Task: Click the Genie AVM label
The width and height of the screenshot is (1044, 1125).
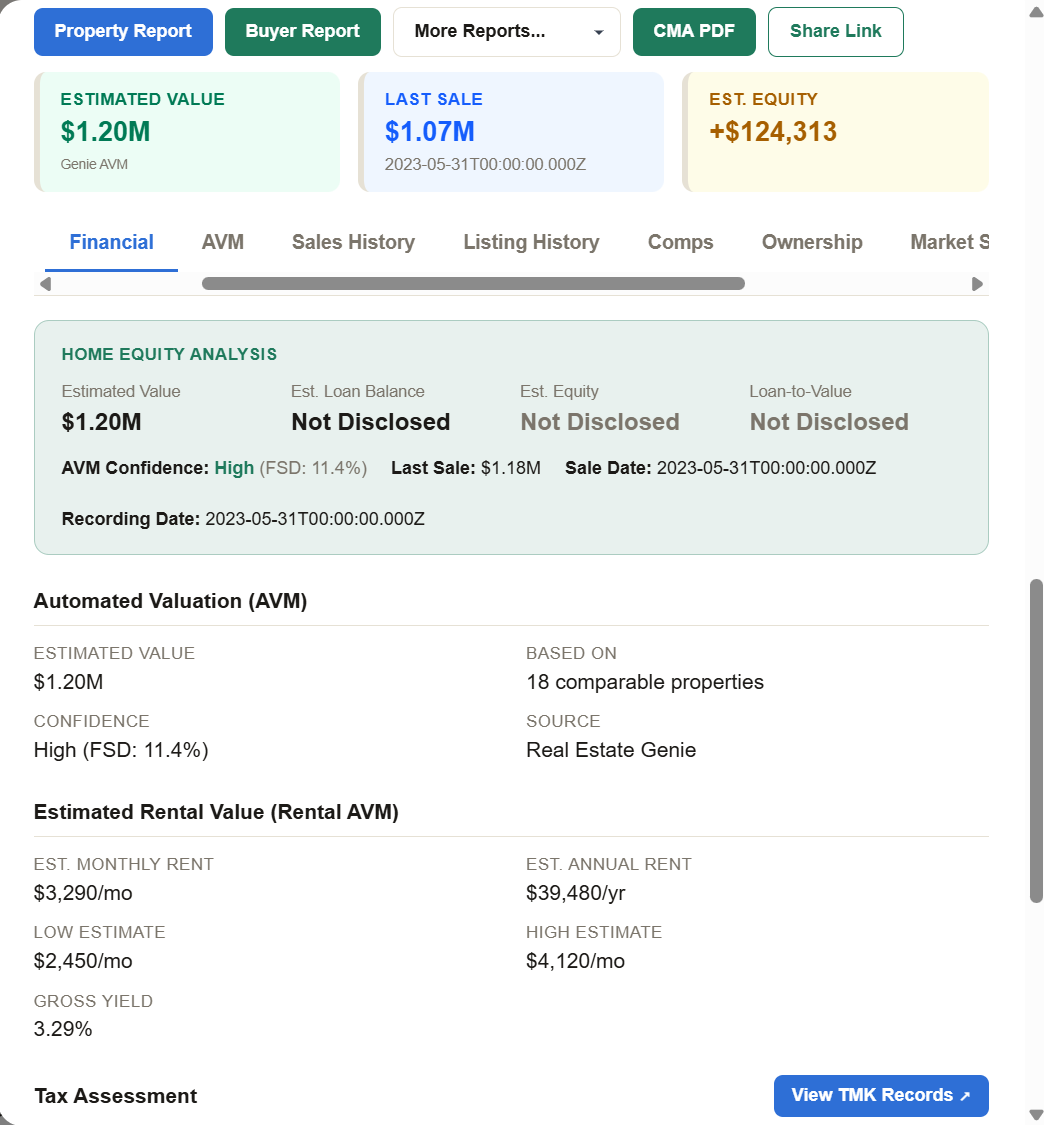Action: coord(94,164)
